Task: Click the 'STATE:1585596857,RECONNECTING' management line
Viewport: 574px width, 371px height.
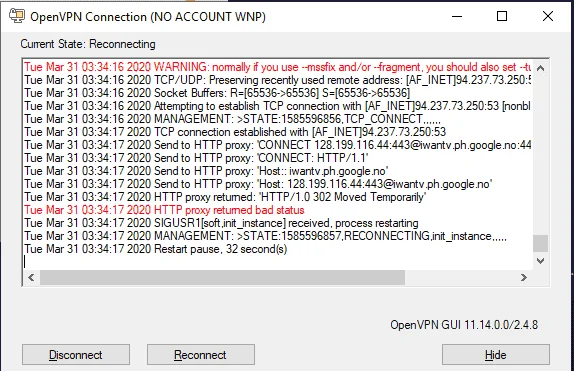Action: click(265, 236)
